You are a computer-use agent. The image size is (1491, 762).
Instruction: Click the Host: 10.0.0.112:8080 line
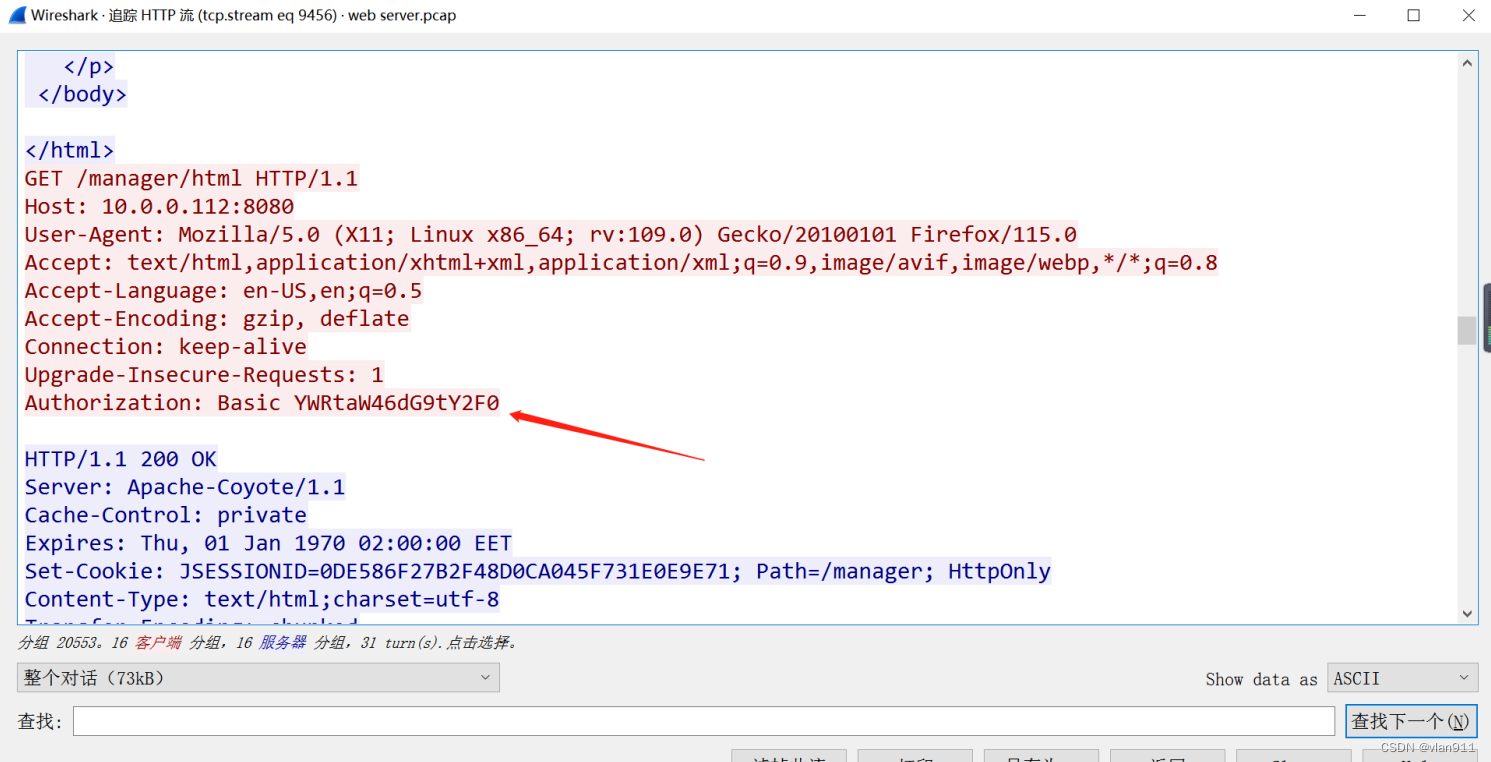click(159, 207)
